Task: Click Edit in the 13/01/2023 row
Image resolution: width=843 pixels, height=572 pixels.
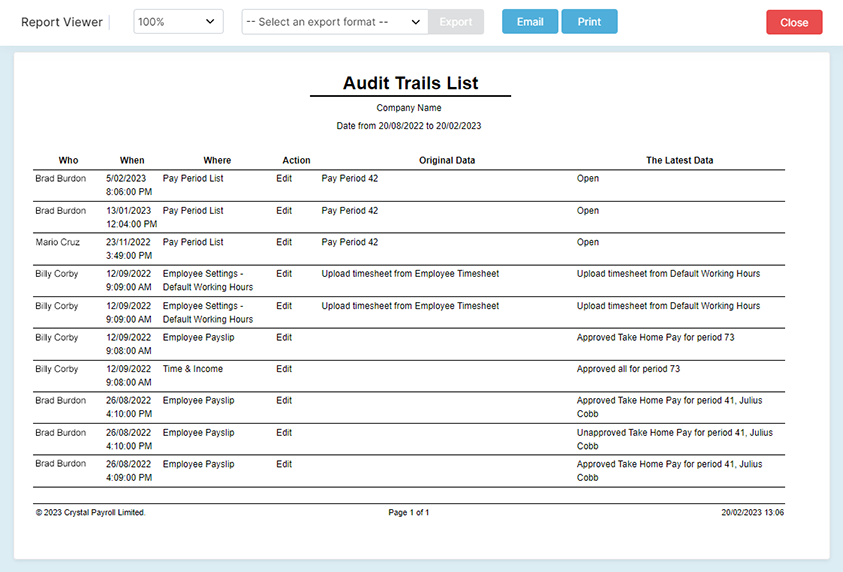Action: [x=284, y=211]
